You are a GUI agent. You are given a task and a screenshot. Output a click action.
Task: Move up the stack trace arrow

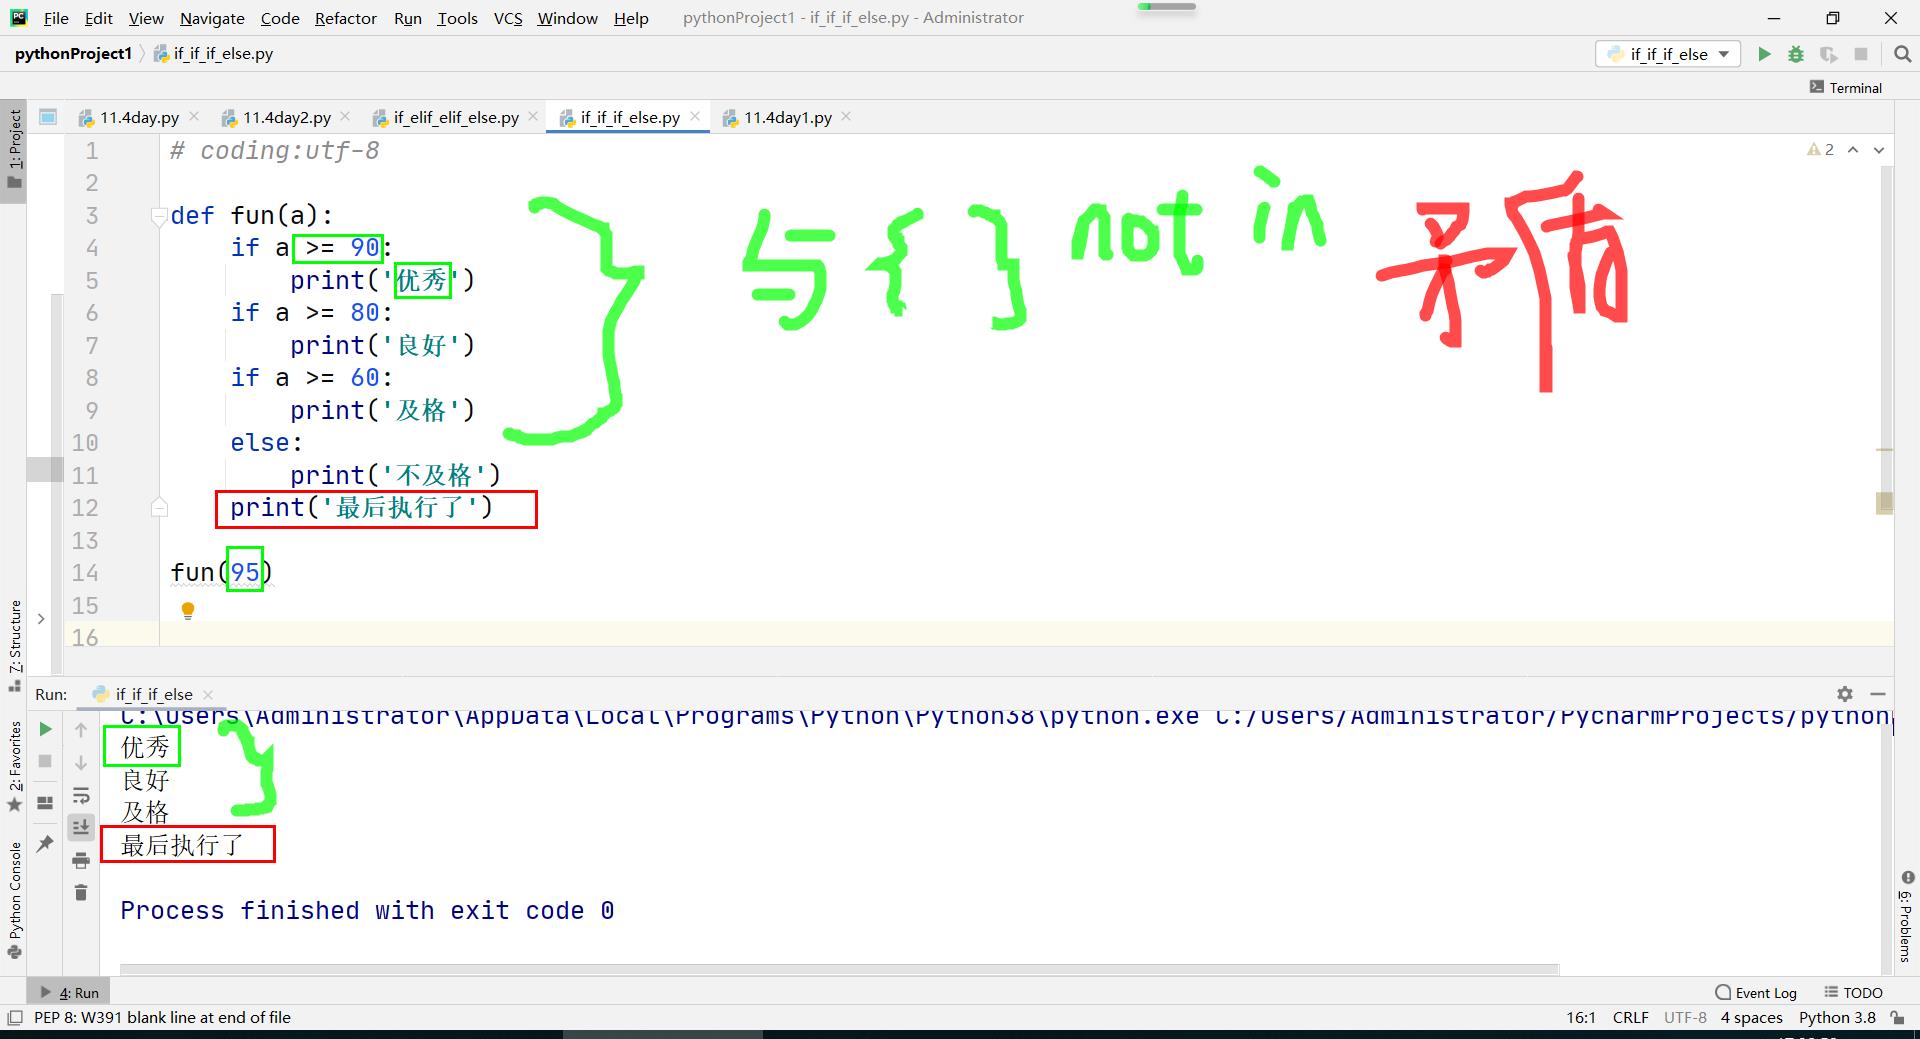tap(81, 730)
